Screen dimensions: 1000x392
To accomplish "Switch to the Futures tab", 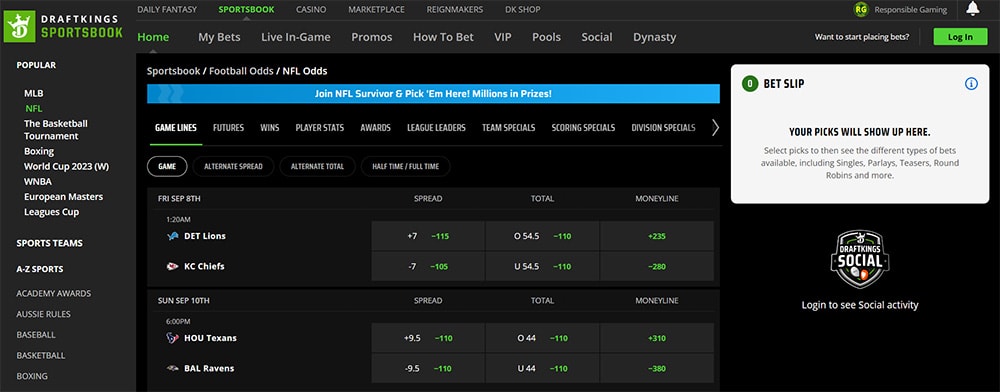I will pyautogui.click(x=228, y=127).
